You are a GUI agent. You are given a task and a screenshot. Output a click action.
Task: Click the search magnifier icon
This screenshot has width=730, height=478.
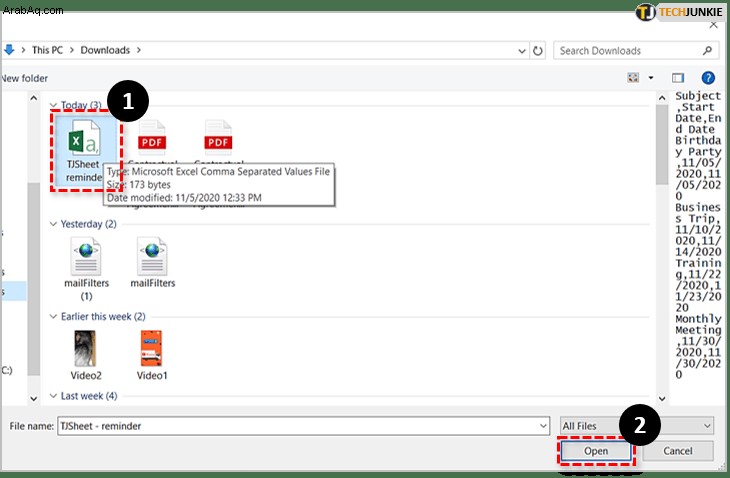(707, 51)
